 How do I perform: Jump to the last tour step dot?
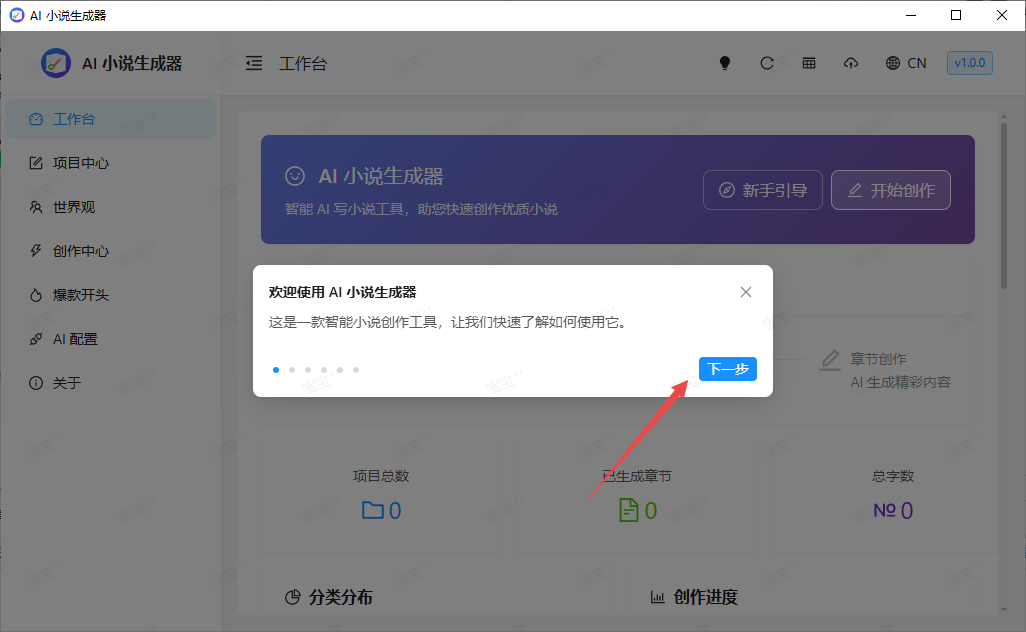click(x=356, y=370)
